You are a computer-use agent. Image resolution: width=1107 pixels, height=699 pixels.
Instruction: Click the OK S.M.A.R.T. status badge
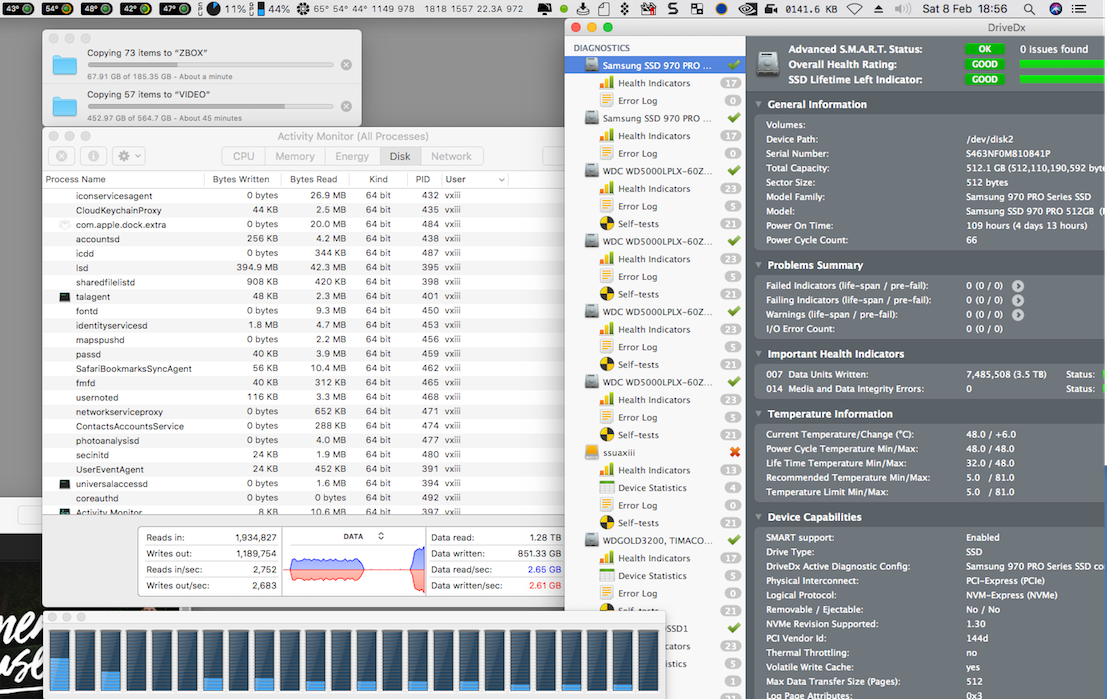pyautogui.click(x=984, y=49)
